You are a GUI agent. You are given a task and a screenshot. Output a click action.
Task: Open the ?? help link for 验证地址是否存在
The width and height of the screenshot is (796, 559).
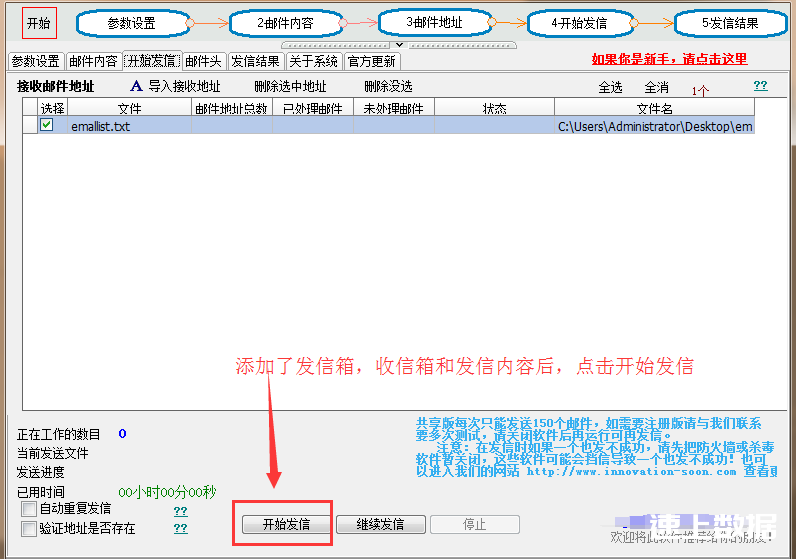pos(181,528)
